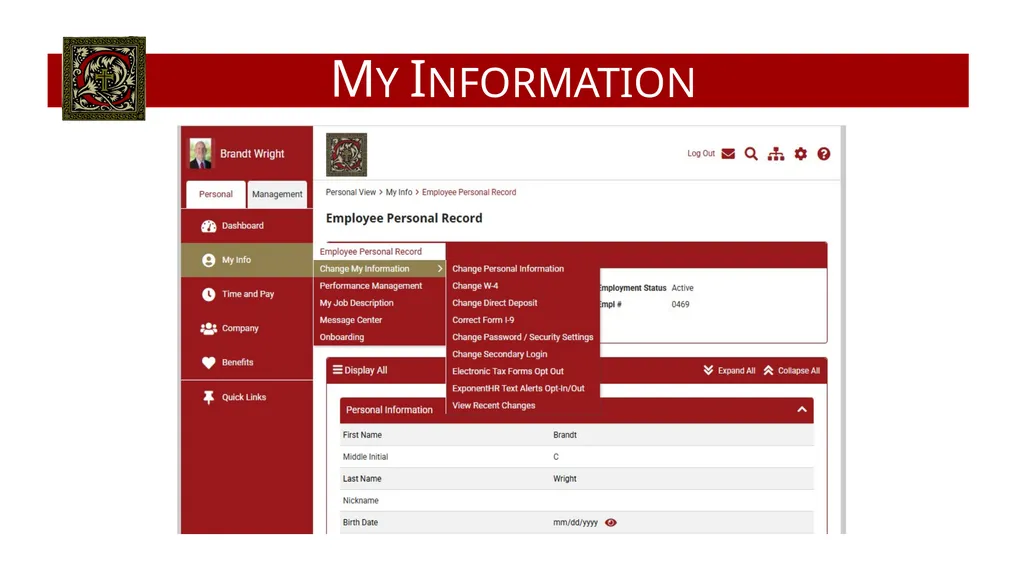Screen dimensions: 1024x575
Task: Click the Birth Date mm/dd/yyyy value
Action: 575,523
